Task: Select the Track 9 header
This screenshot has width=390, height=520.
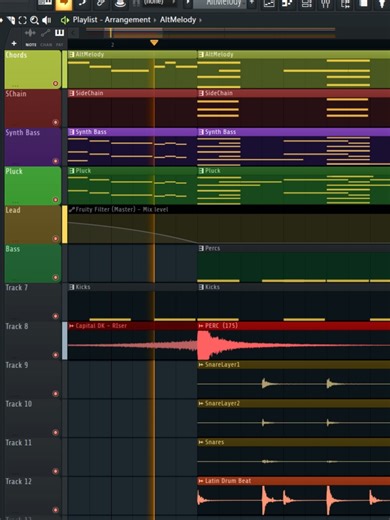Action: point(33,380)
